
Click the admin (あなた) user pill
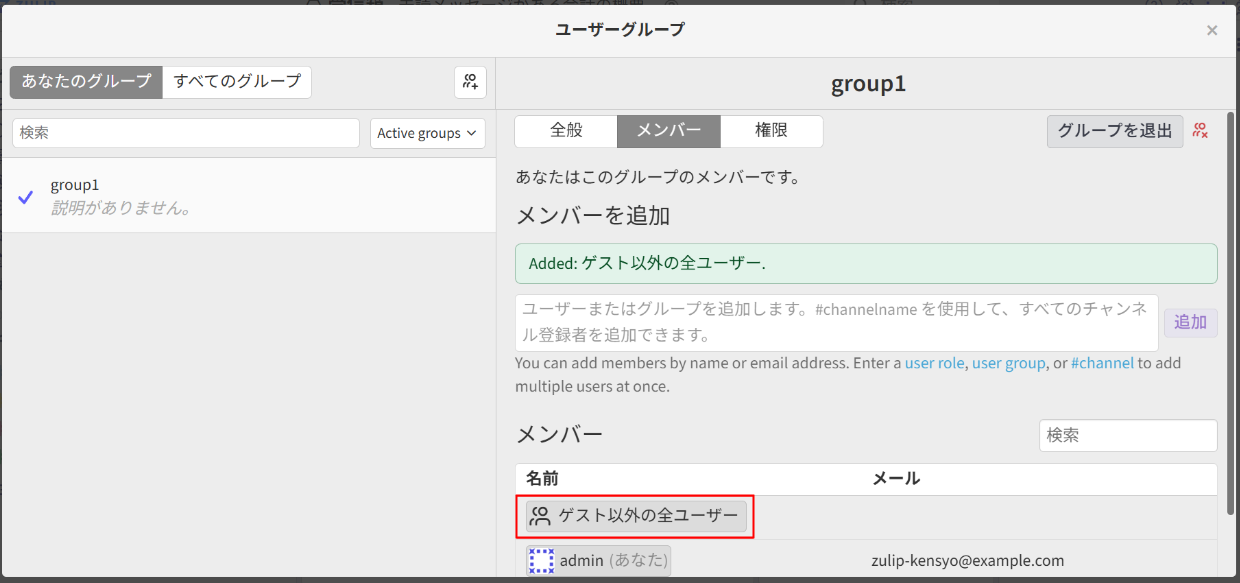pos(598,561)
